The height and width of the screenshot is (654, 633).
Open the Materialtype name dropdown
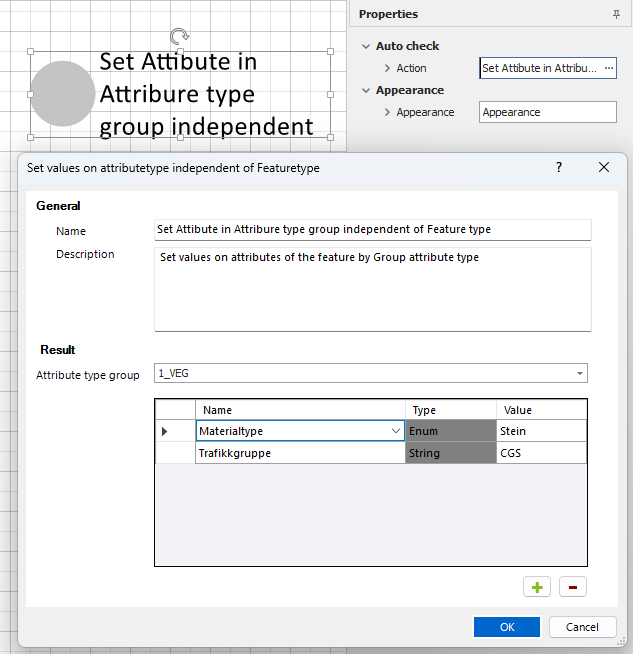(x=396, y=431)
